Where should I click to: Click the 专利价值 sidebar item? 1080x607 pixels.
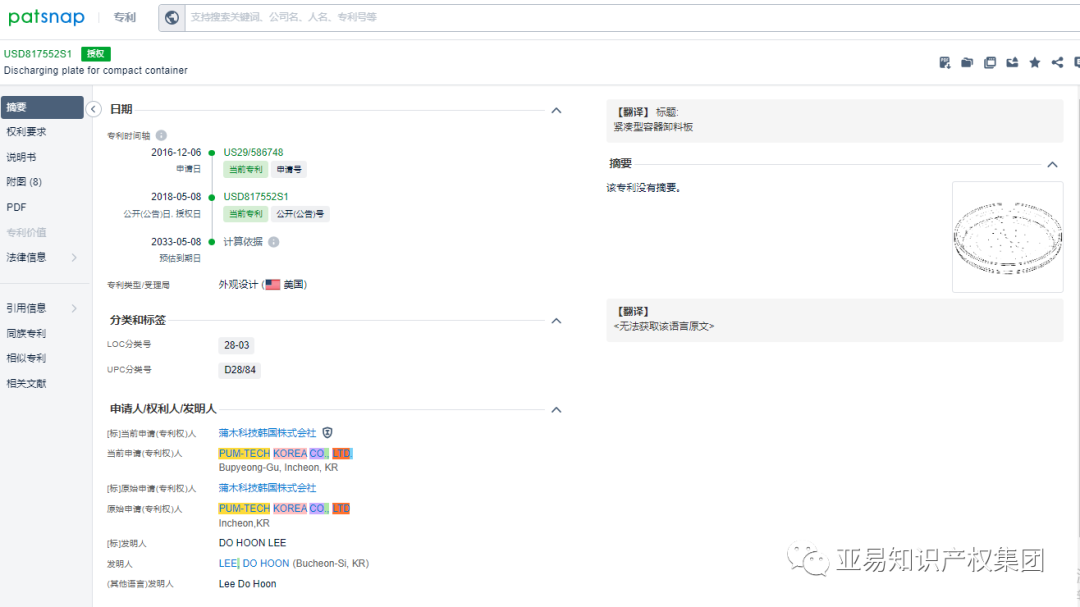coord(26,232)
